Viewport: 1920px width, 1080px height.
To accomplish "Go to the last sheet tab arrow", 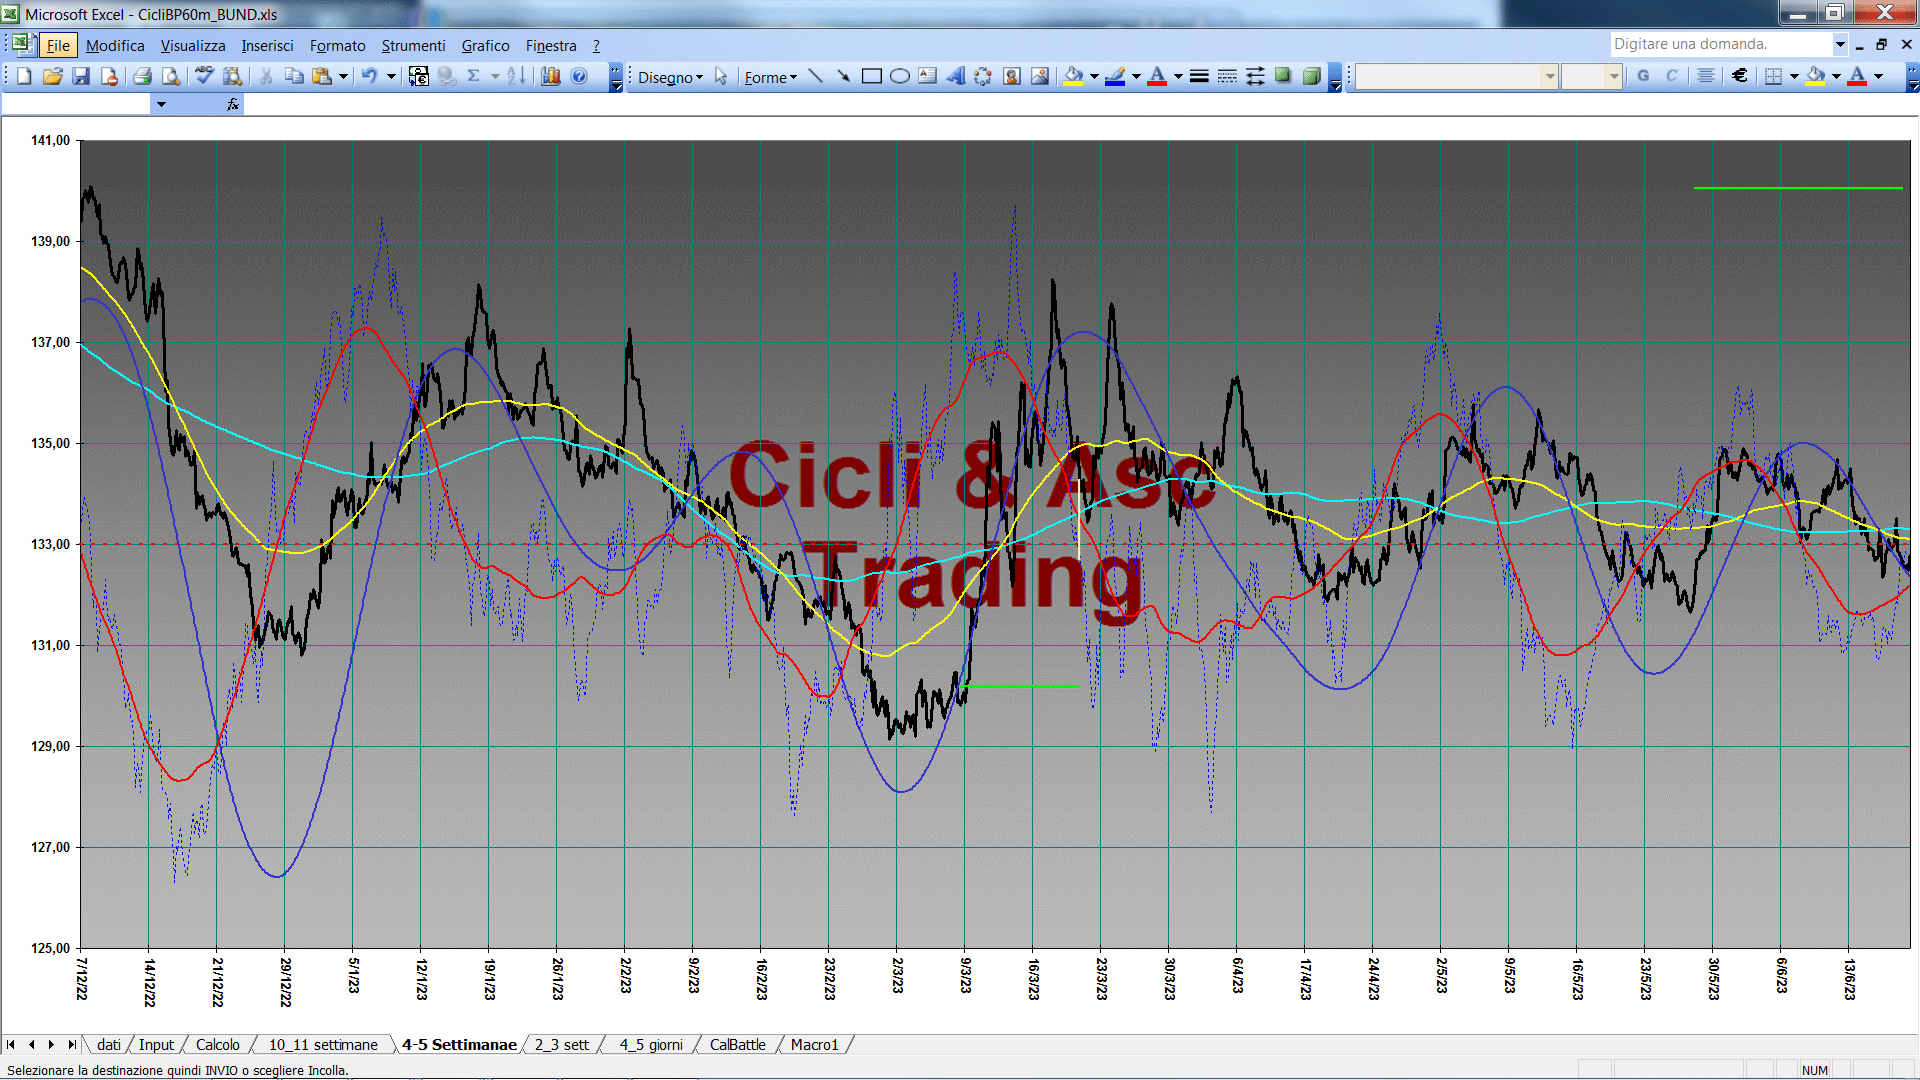I will (x=71, y=1044).
